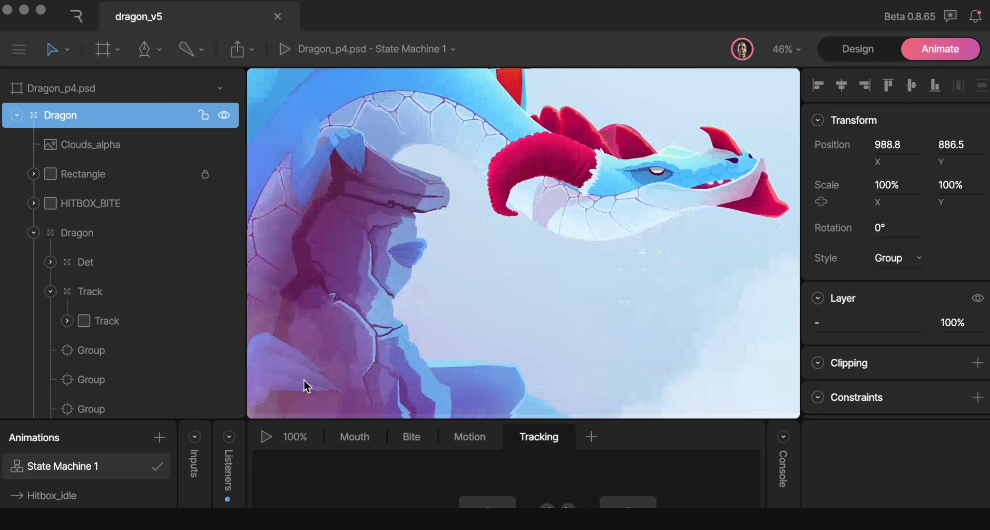Play the state machine from the top toolbar
990x530 pixels.
(285, 49)
